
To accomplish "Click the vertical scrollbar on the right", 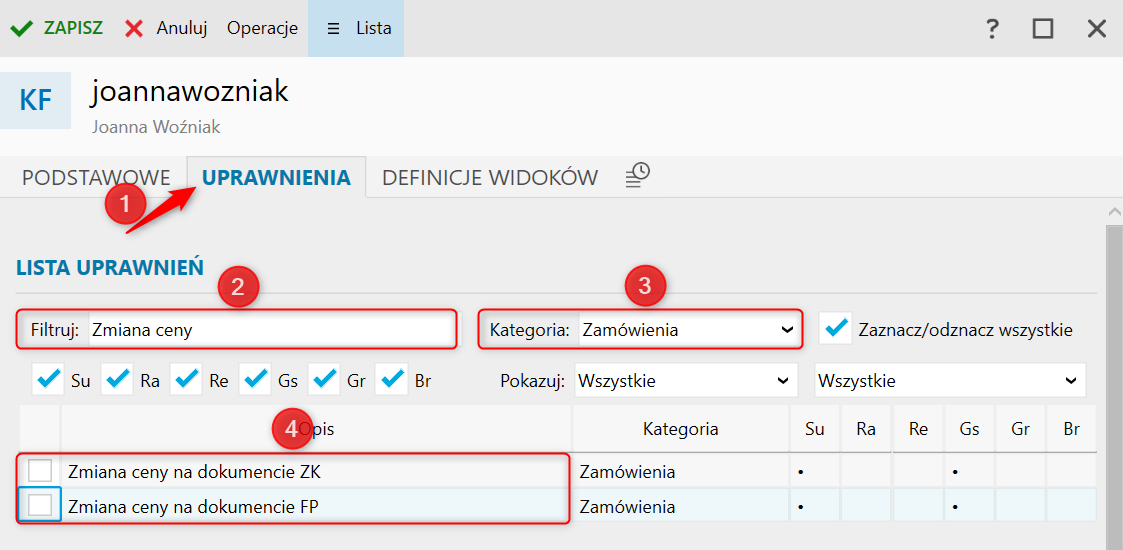I will tap(1114, 380).
